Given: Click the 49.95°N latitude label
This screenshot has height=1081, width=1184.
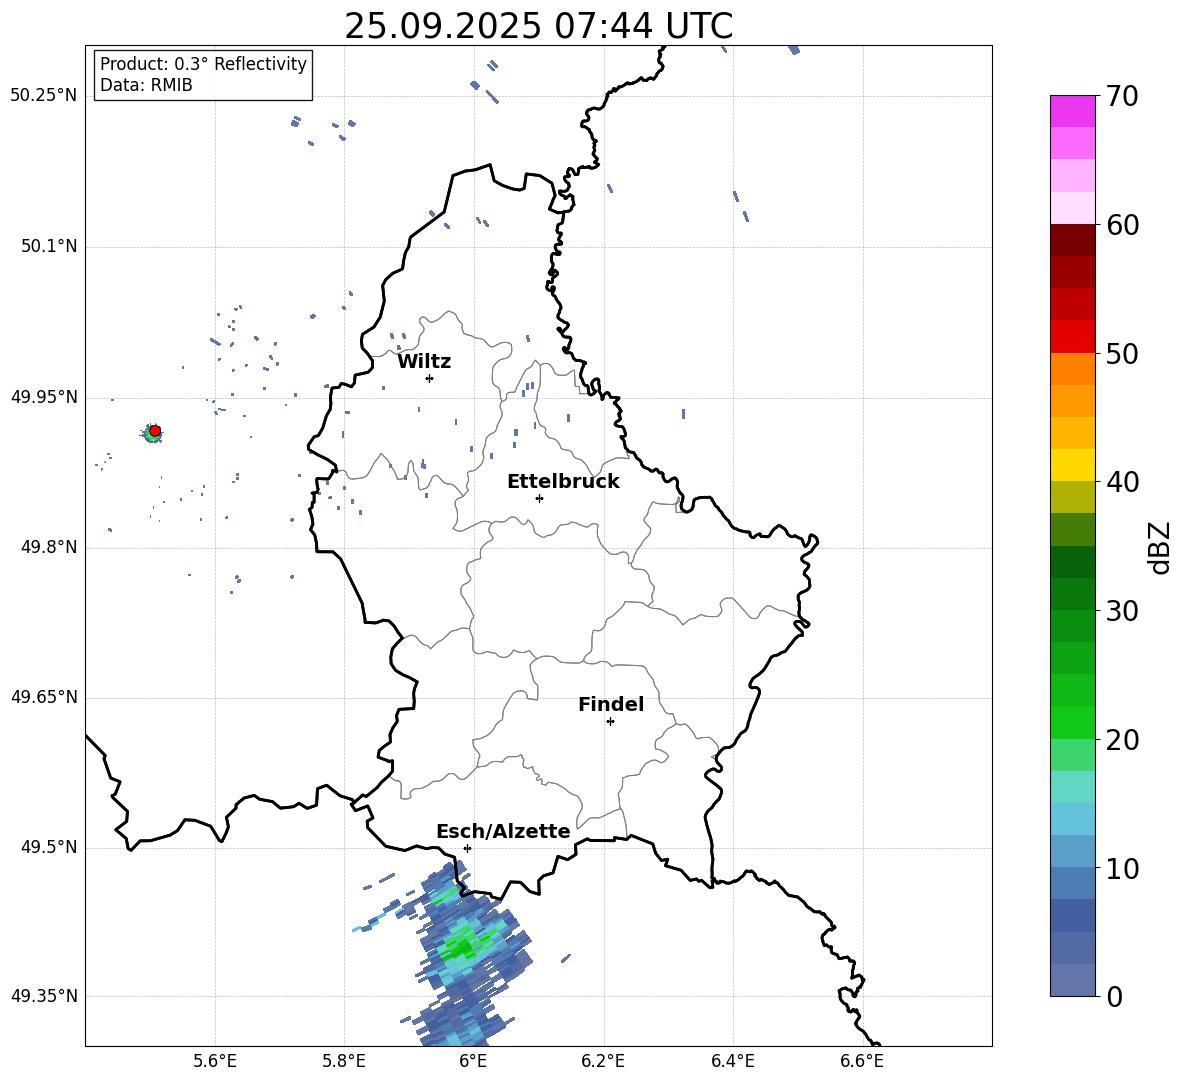Looking at the screenshot, I should [x=44, y=397].
